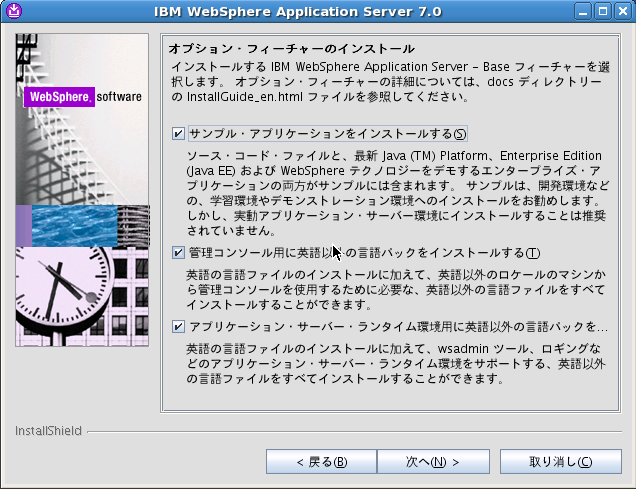Click the IBM WebSphere Application Server title text
Image resolution: width=636 pixels, height=489 pixels.
[317, 12]
